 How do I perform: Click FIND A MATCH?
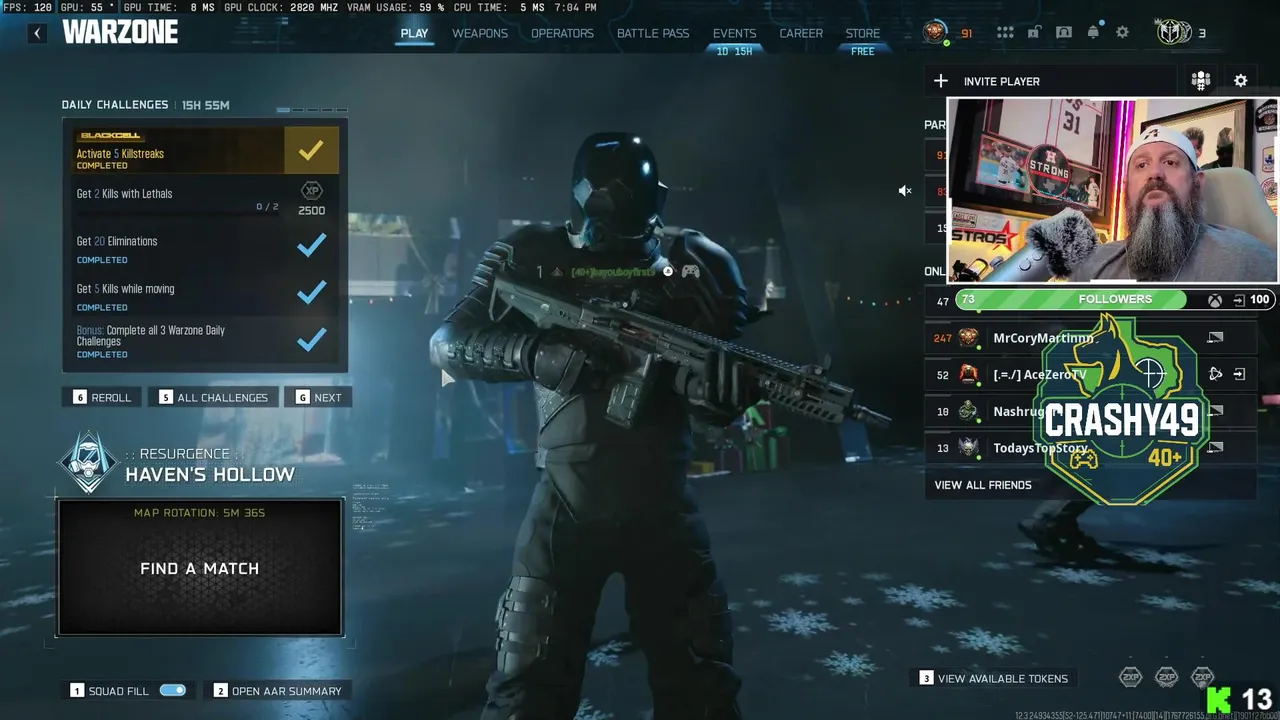pos(200,567)
